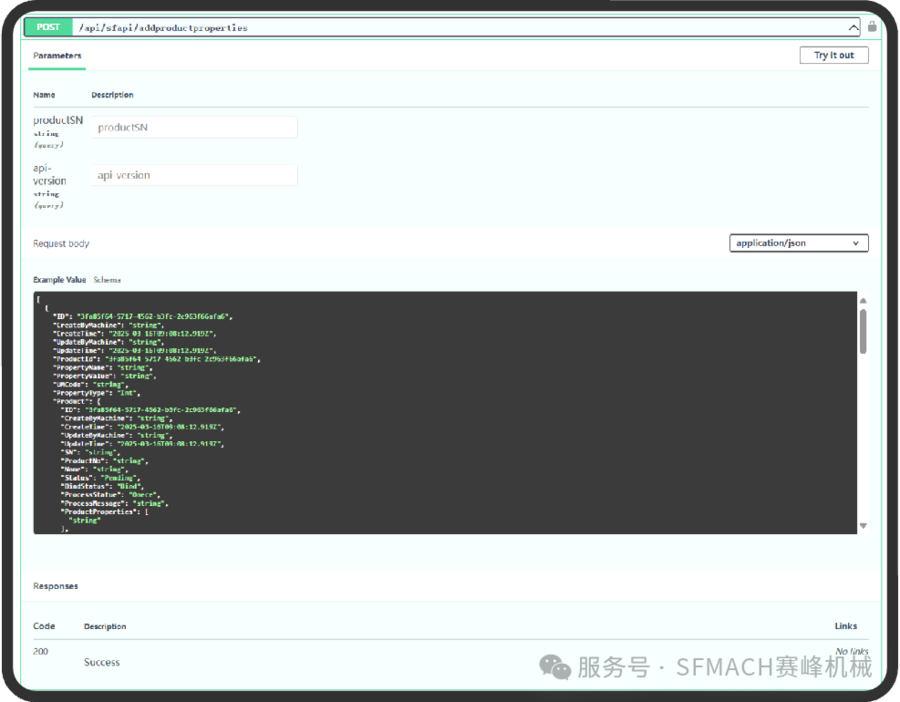Click the Request body label

point(61,243)
